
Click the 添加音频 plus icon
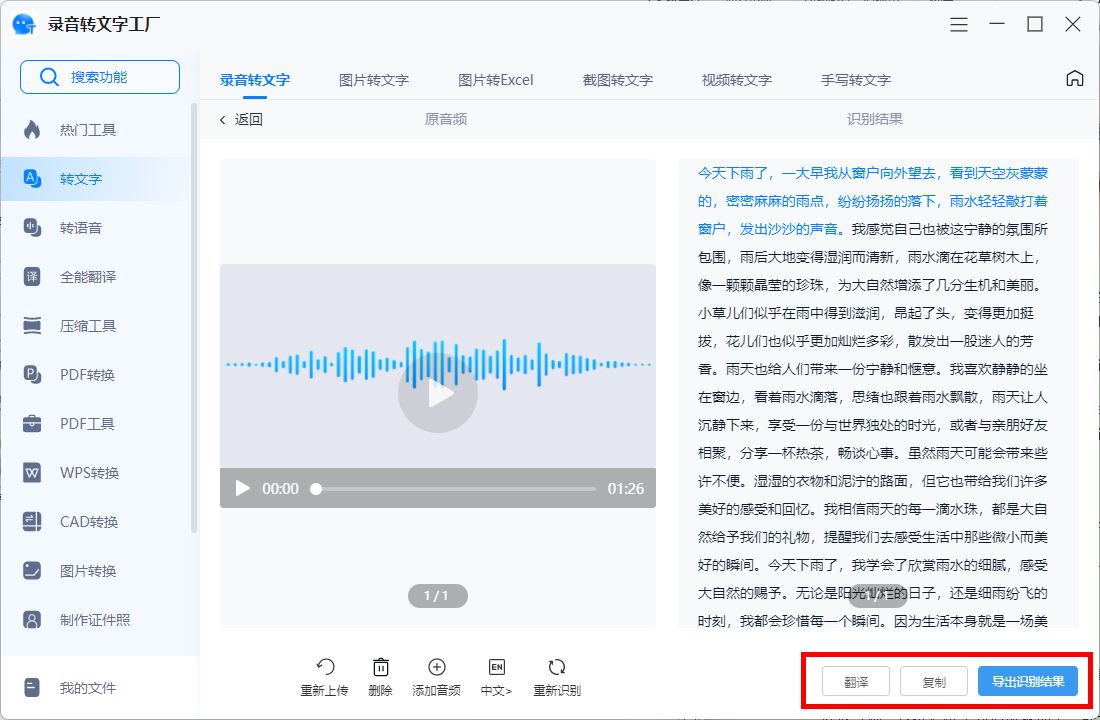436,667
